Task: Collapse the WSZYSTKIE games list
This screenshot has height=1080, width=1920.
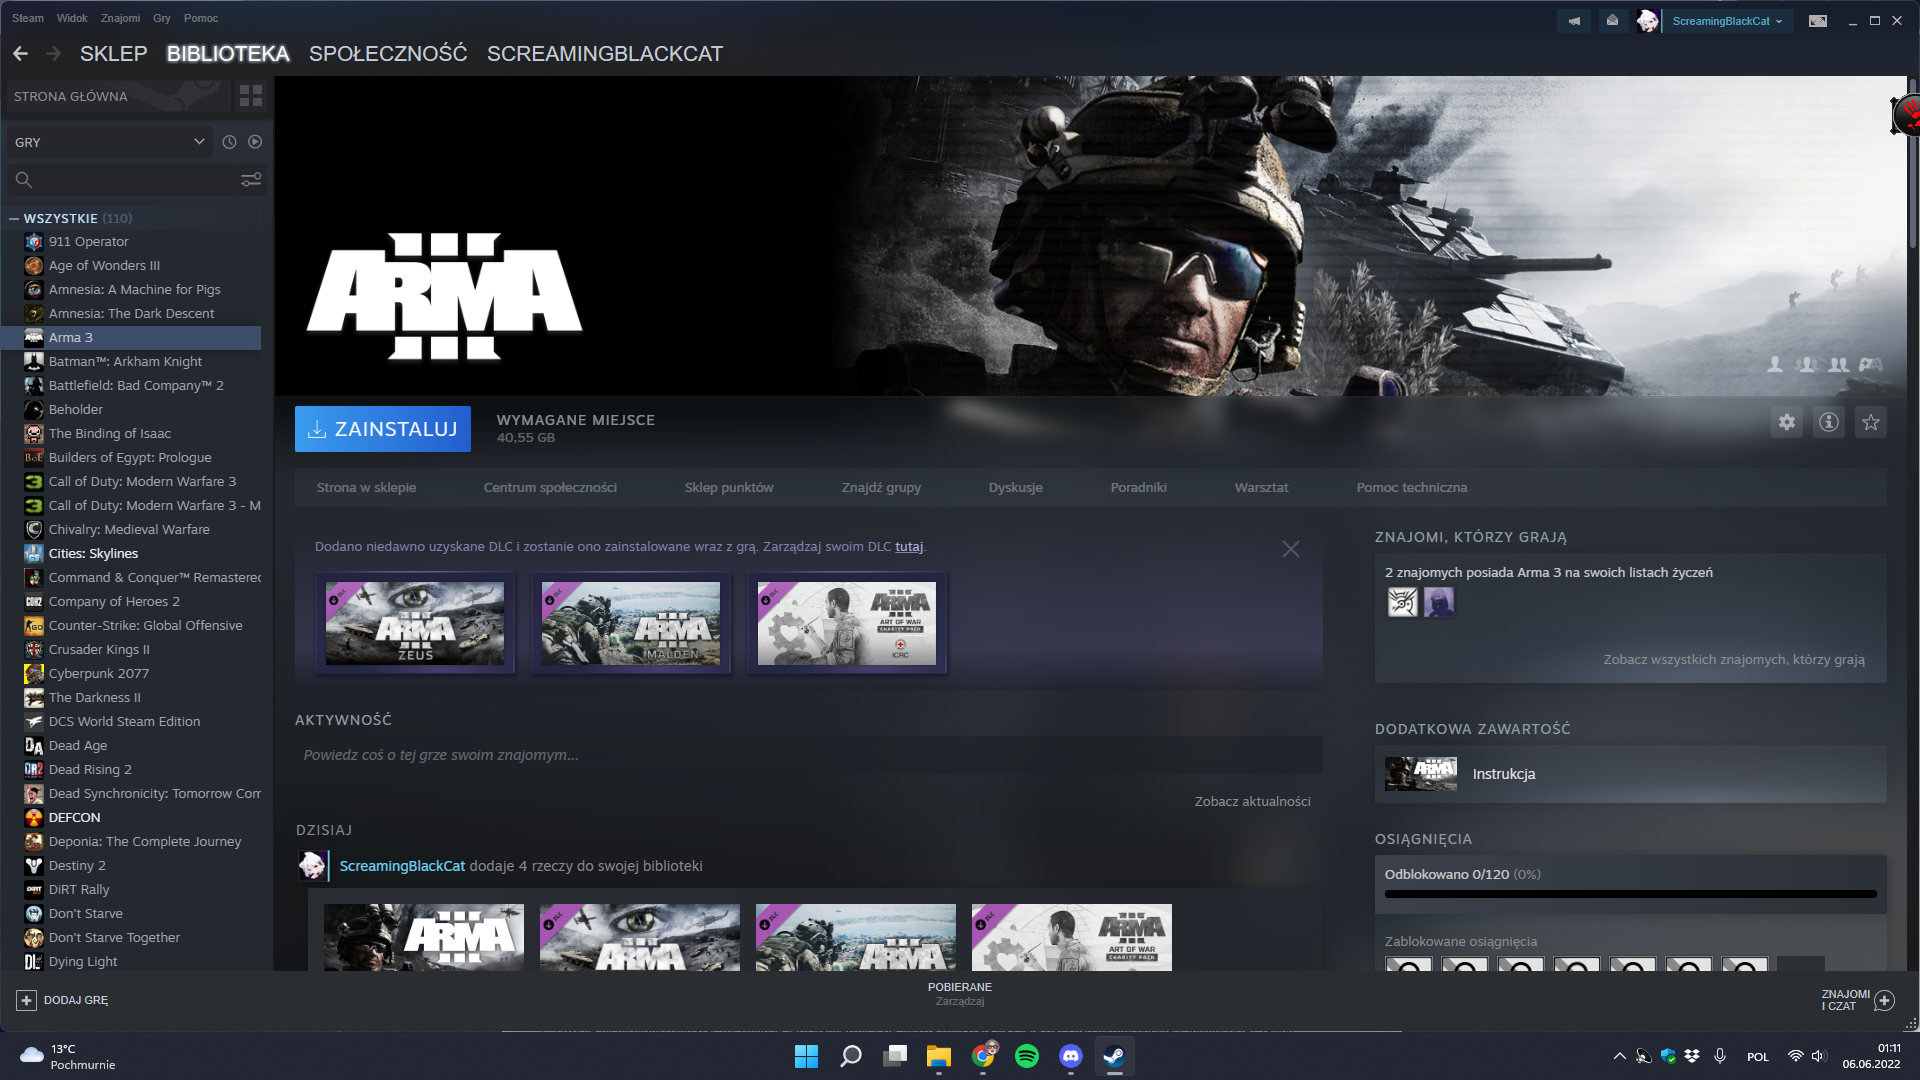Action: click(14, 218)
